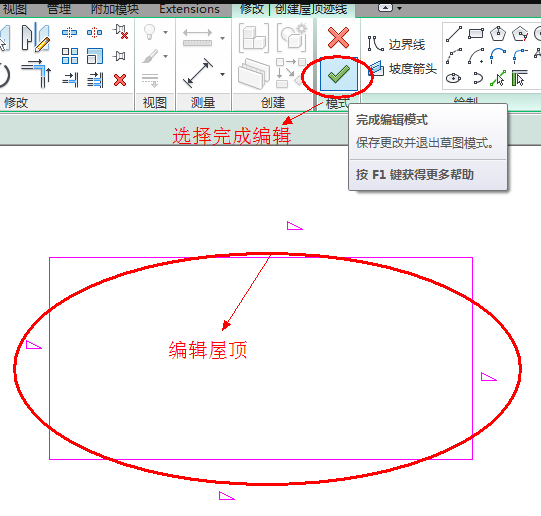The width and height of the screenshot is (541, 516).
Task: Select the right magenta roof boundary line
Action: 472,358
